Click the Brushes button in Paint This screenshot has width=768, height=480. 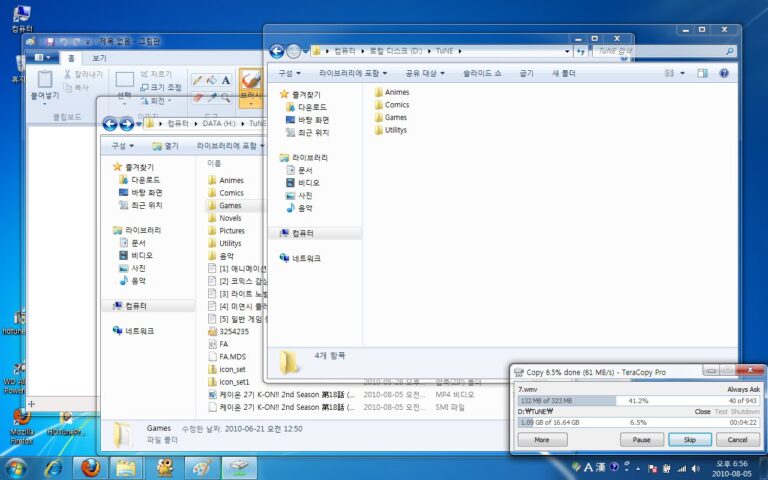coord(251,88)
